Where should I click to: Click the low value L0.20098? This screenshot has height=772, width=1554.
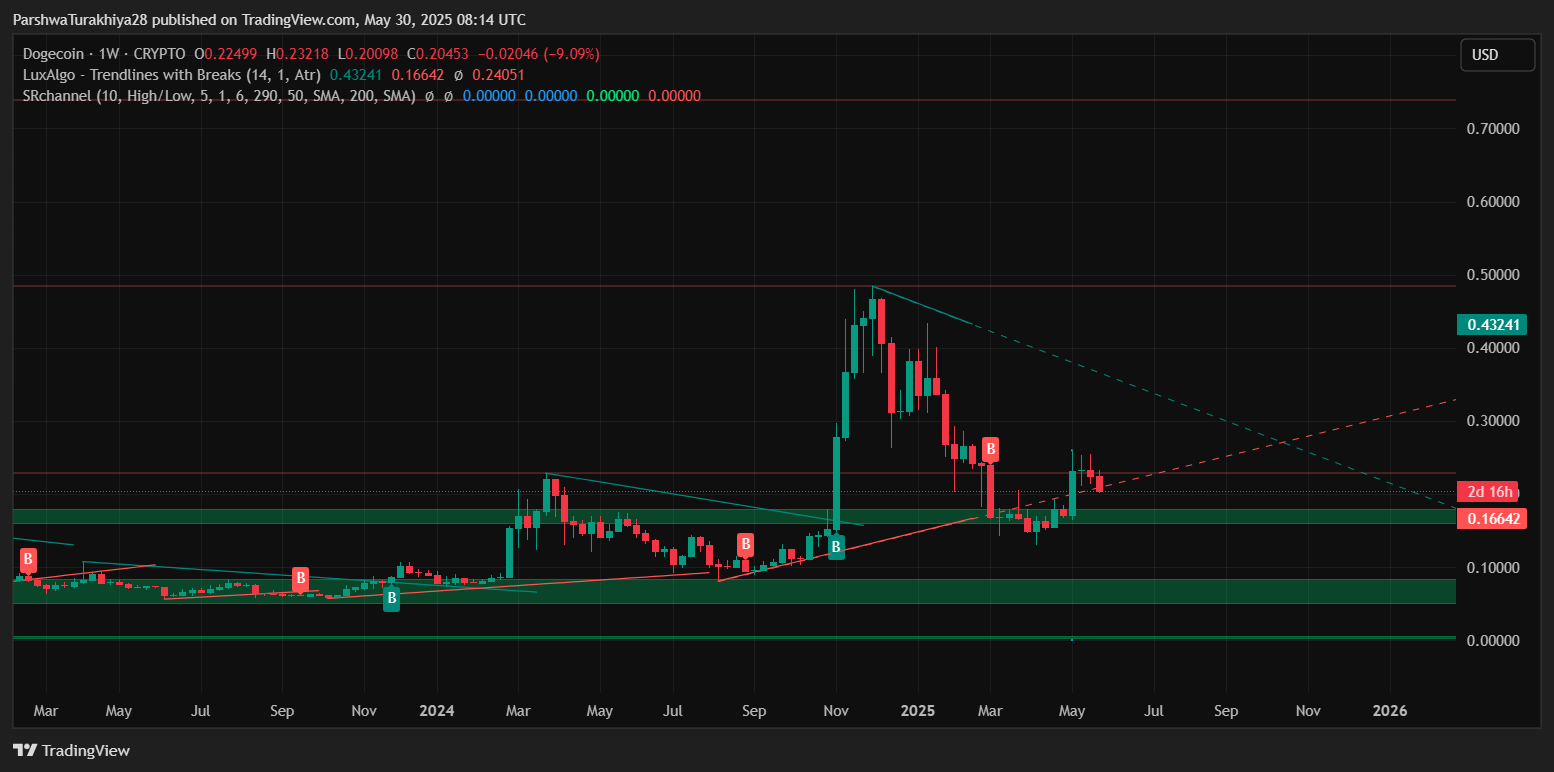click(367, 55)
